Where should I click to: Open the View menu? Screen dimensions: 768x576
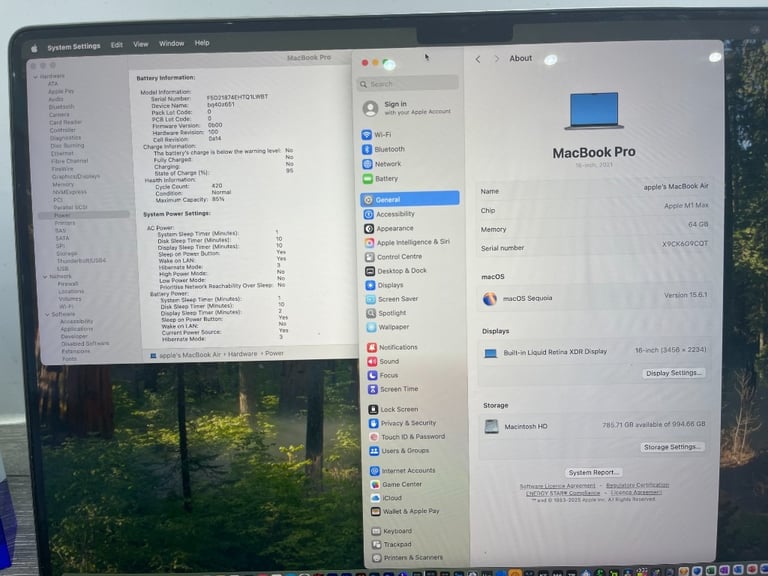coord(141,45)
